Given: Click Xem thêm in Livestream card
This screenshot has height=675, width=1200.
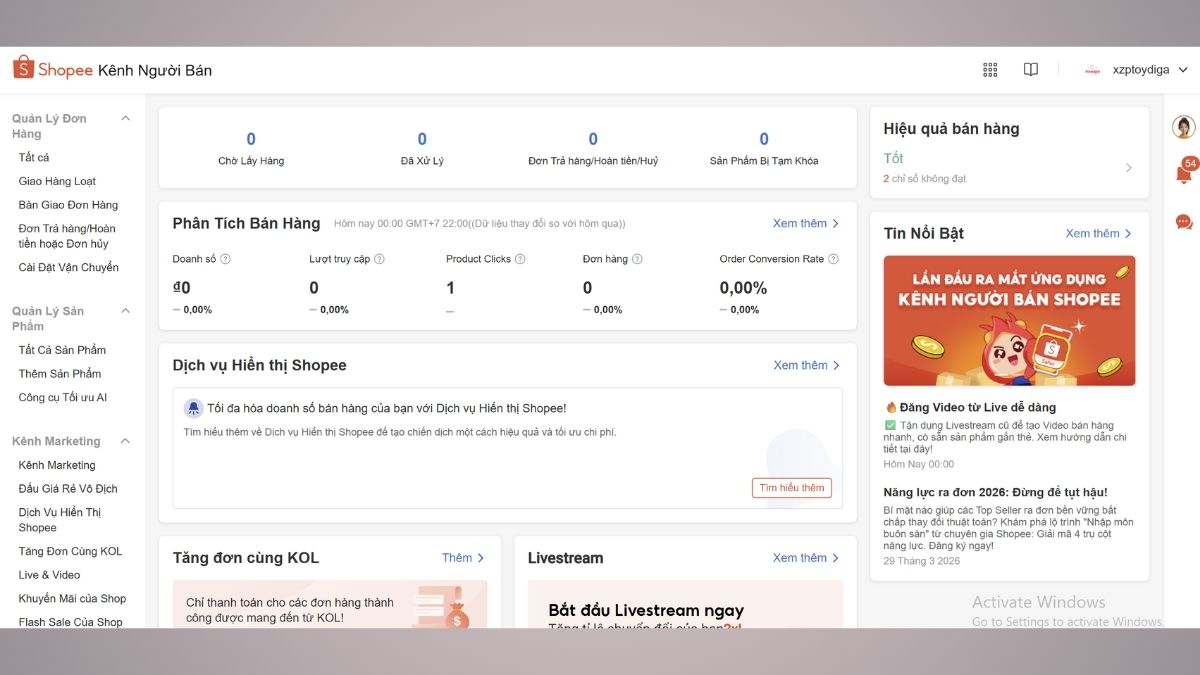Looking at the screenshot, I should pos(806,558).
